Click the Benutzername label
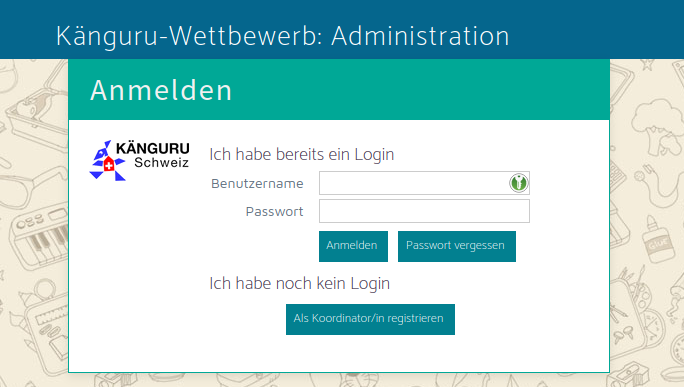This screenshot has height=387, width=684. pos(257,184)
